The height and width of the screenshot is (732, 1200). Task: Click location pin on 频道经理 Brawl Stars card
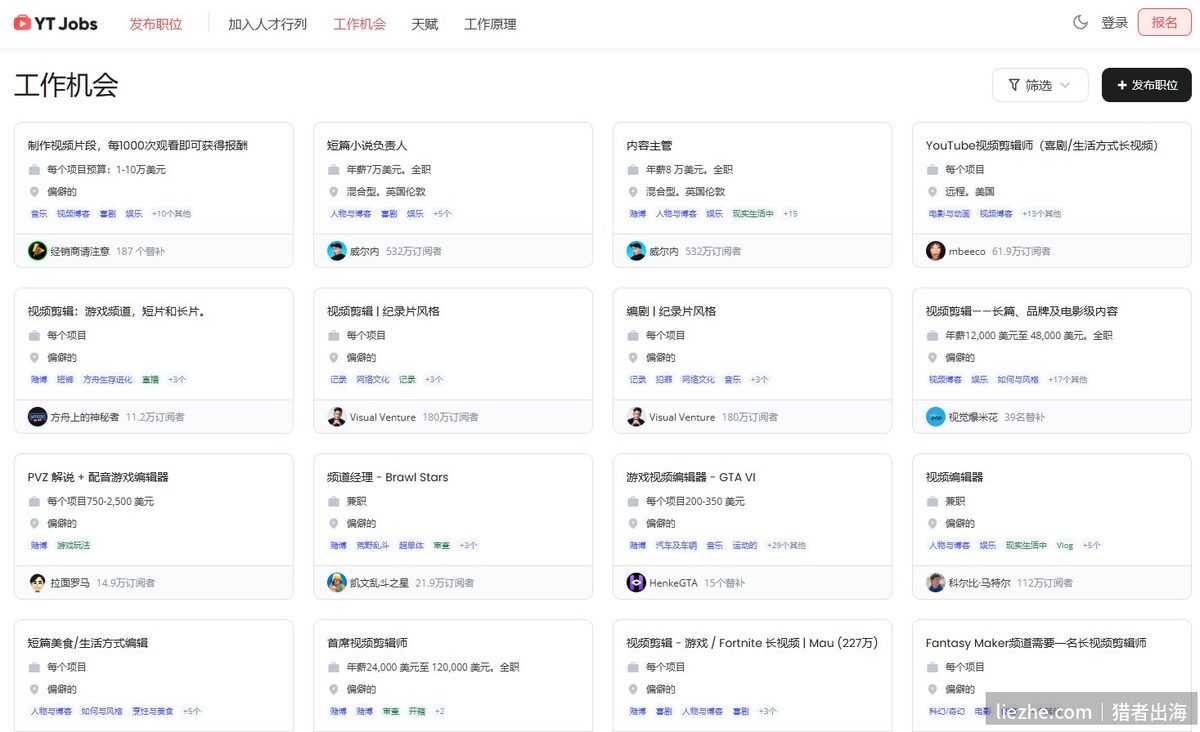334,524
